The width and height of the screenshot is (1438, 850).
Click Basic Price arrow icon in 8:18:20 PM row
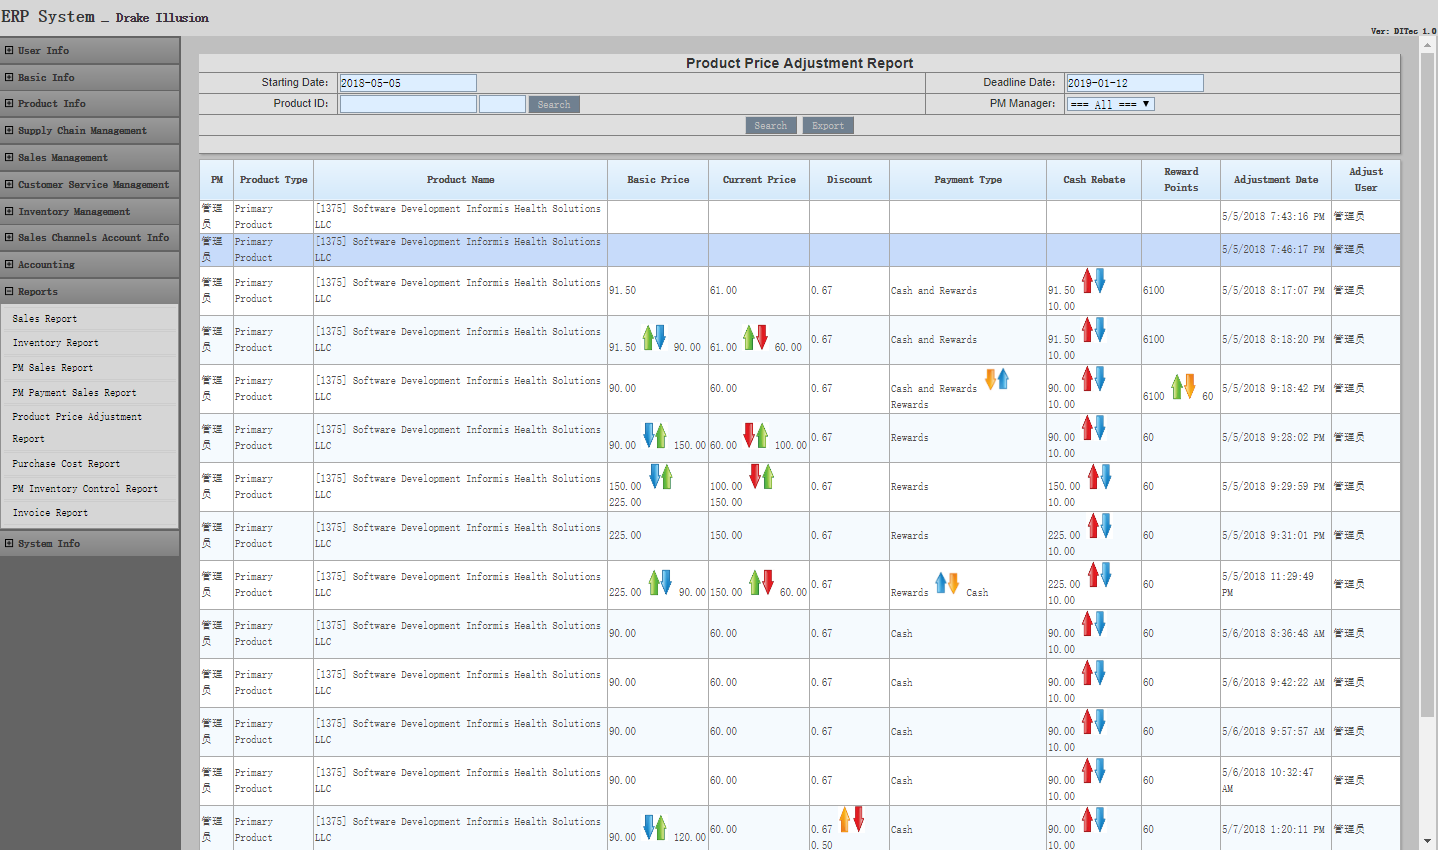pos(654,337)
